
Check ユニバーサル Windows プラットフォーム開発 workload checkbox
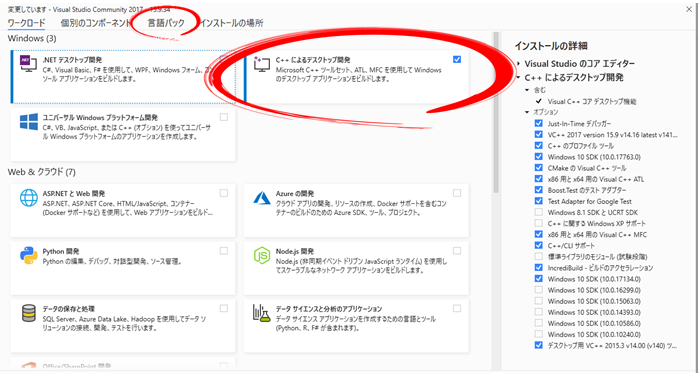click(224, 117)
